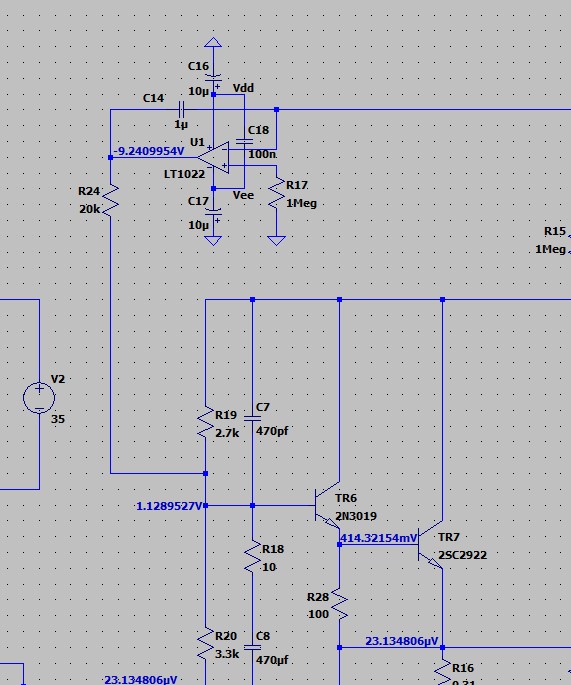Click the 3.3k value of R20

(x=227, y=654)
